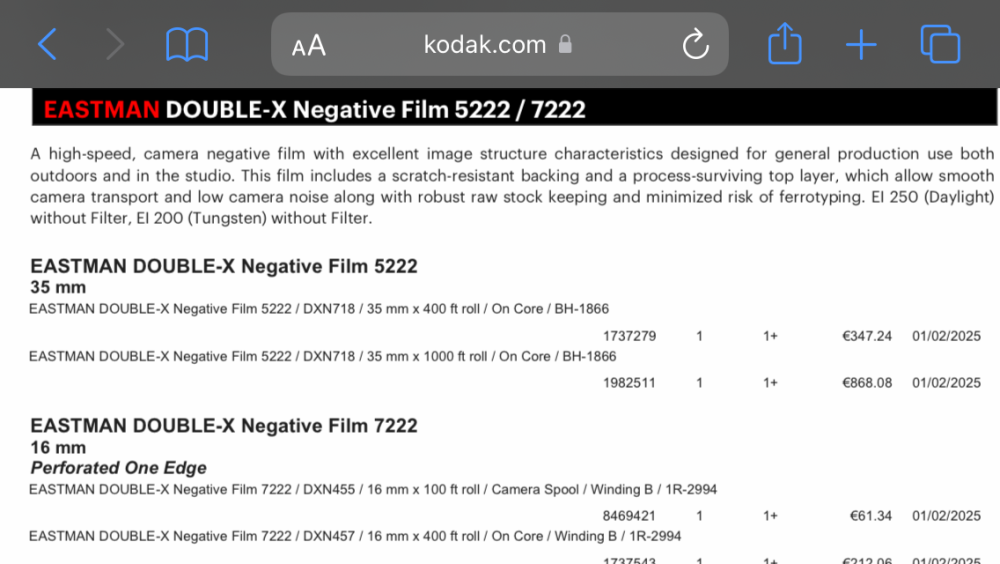Tap the €347.24 price
Viewport: 1000px width, 564px height.
[867, 336]
